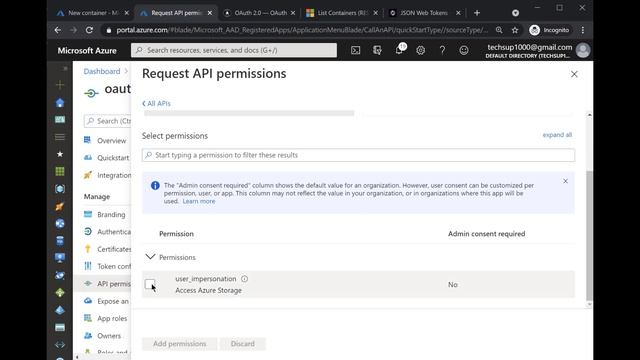The width and height of the screenshot is (640, 360).
Task: Close the Request API permissions browser tab
Action: point(210,13)
